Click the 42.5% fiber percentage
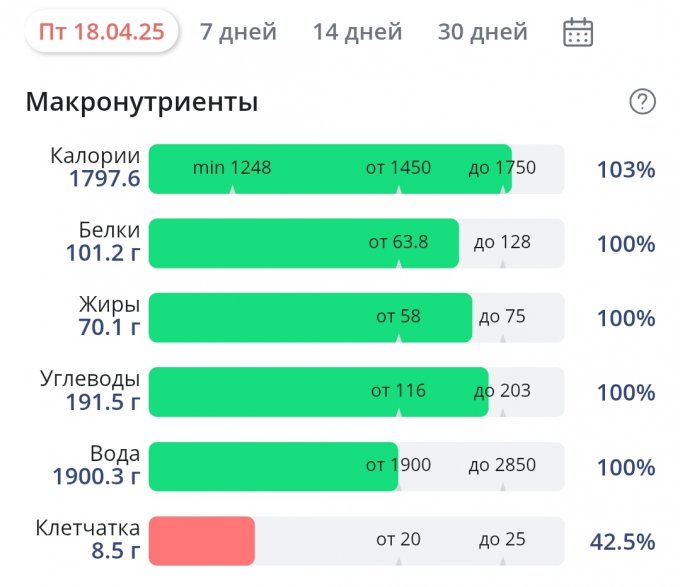Screen dimensions: 680x587 [622, 542]
